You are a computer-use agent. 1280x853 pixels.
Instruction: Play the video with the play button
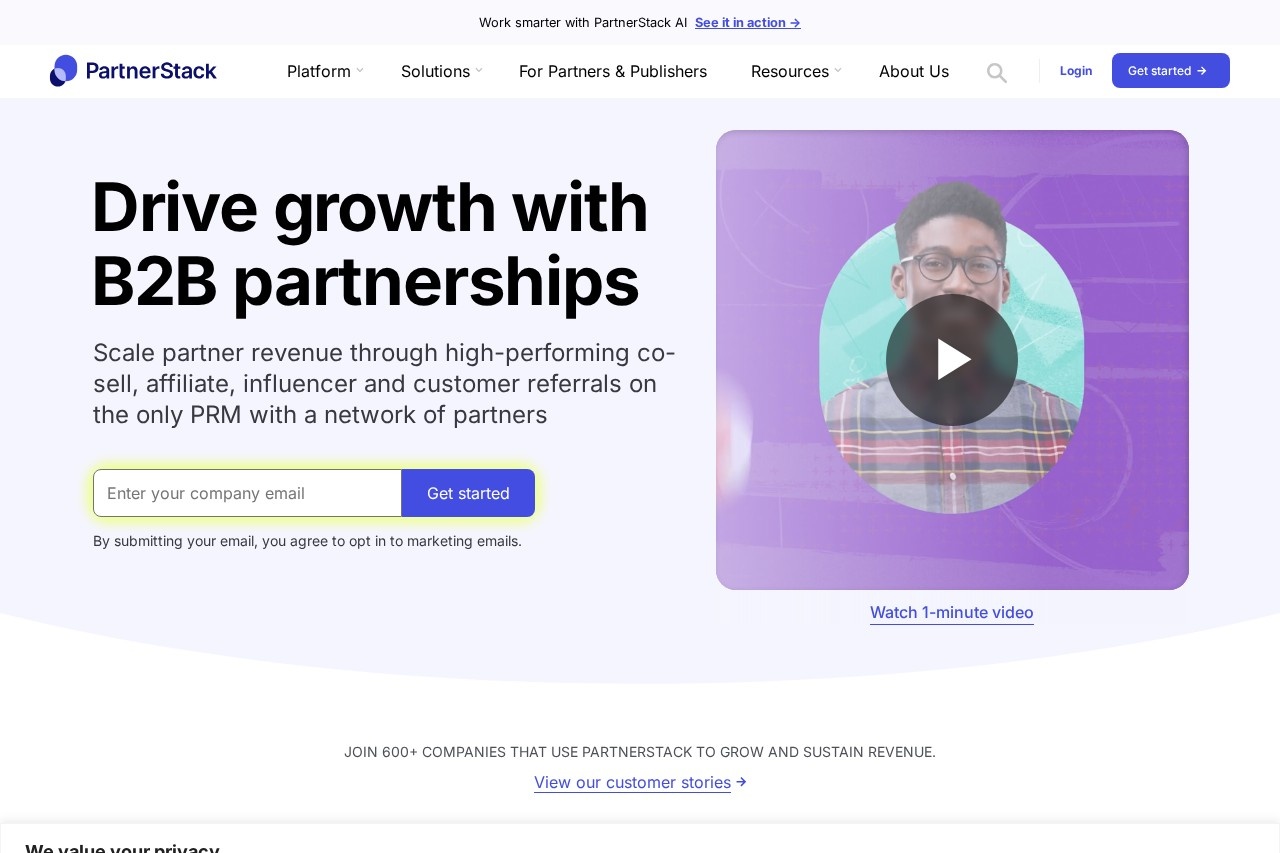tap(952, 360)
